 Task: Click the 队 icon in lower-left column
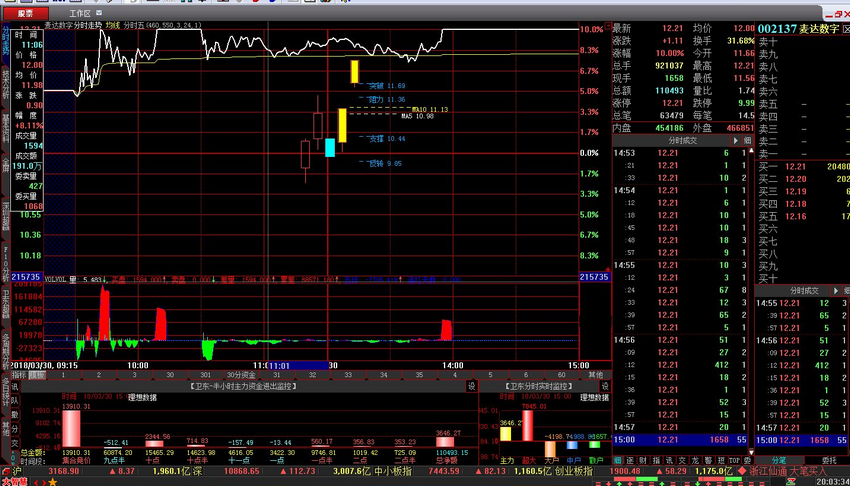(x=15, y=400)
